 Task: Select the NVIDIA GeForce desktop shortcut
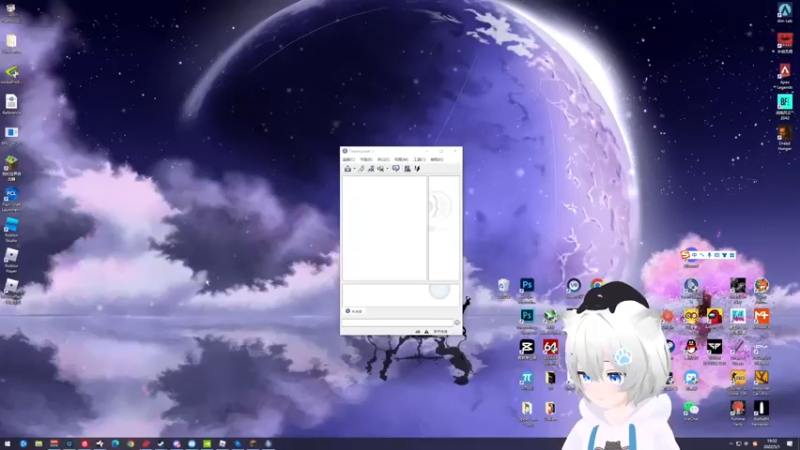click(x=11, y=74)
